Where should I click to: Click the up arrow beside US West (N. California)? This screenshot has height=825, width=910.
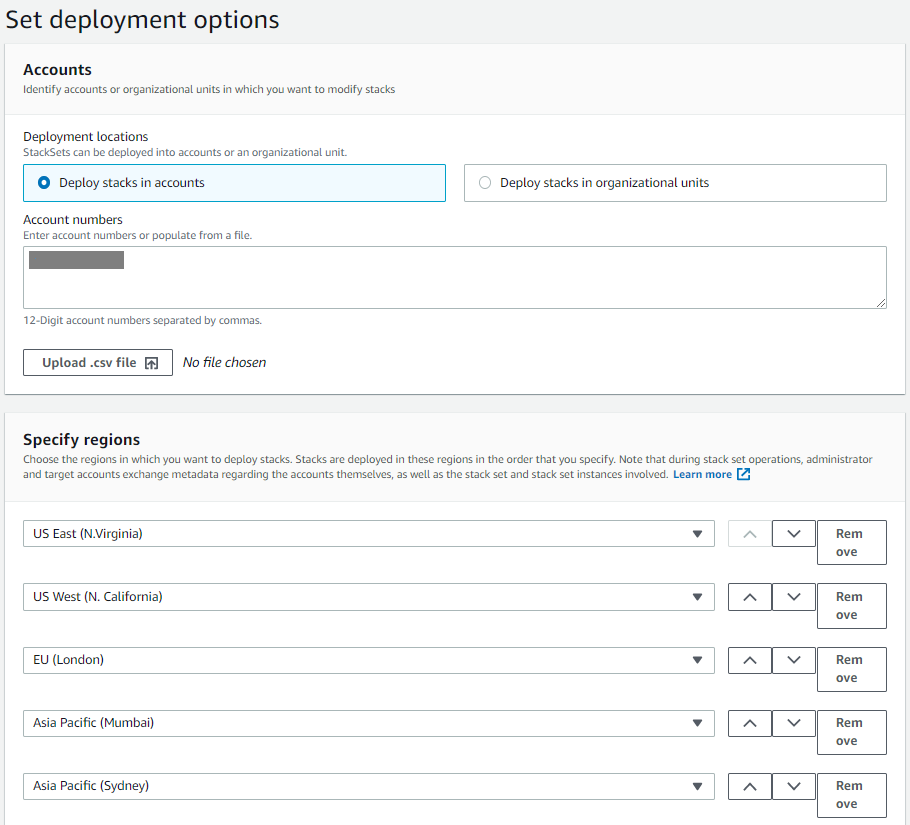(x=749, y=596)
